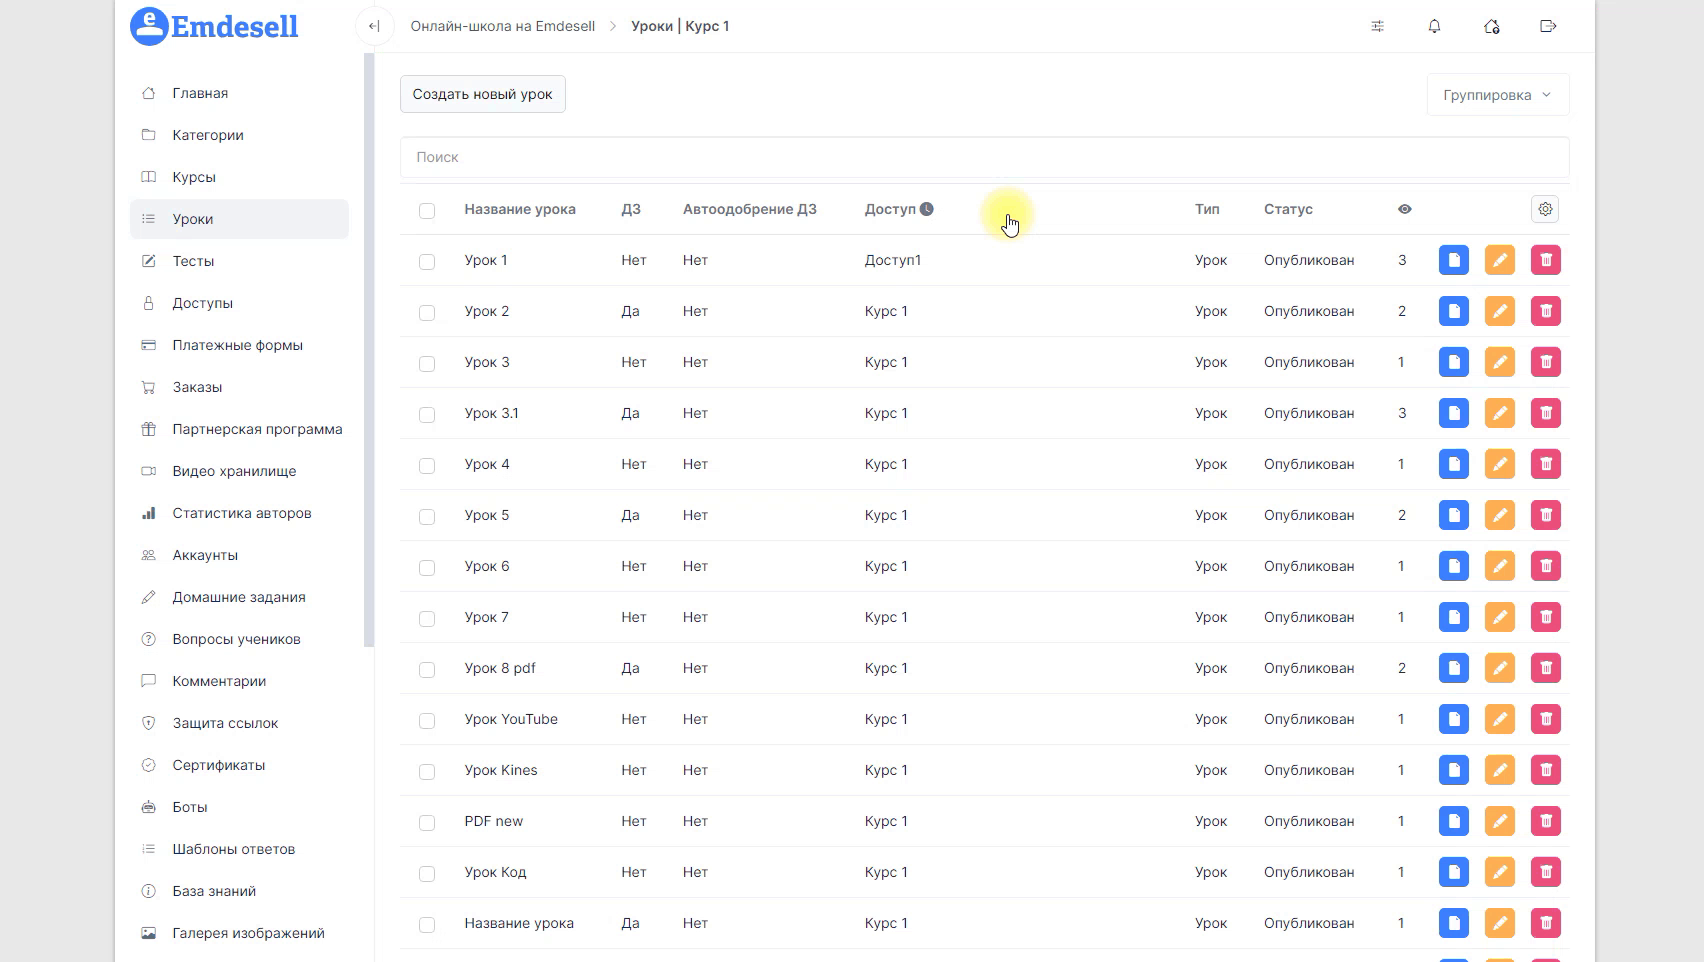Edit Урок 3 with orange pencil icon
The height and width of the screenshot is (962, 1704).
point(1499,362)
